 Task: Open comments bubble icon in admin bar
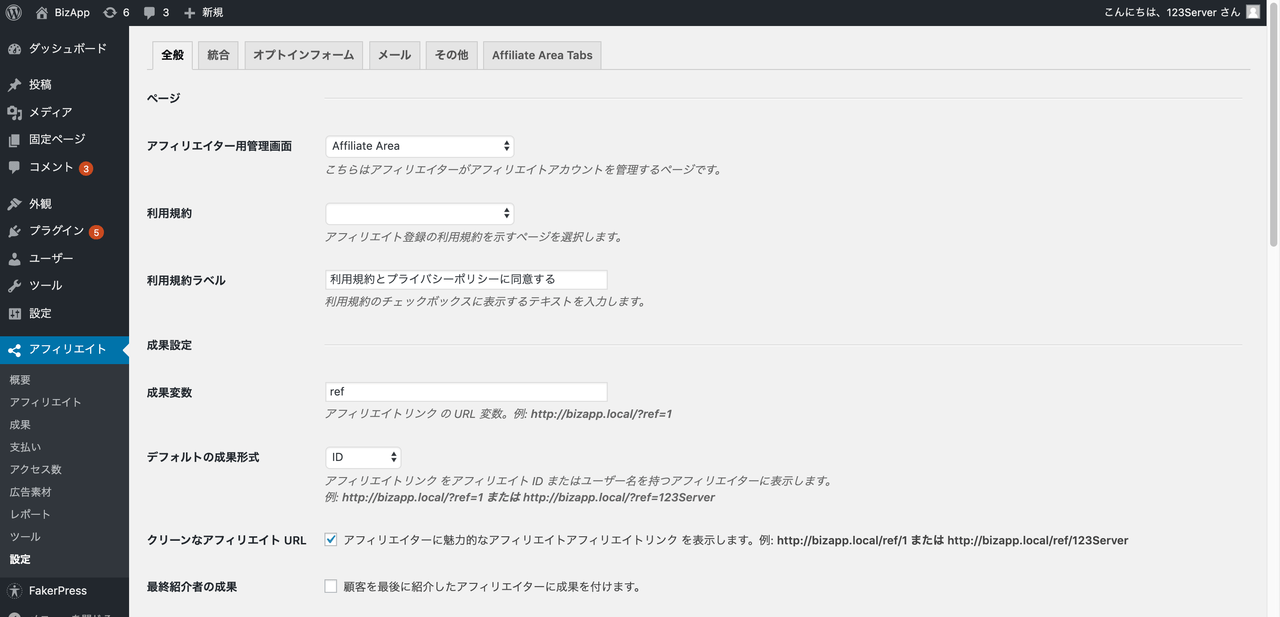(149, 12)
